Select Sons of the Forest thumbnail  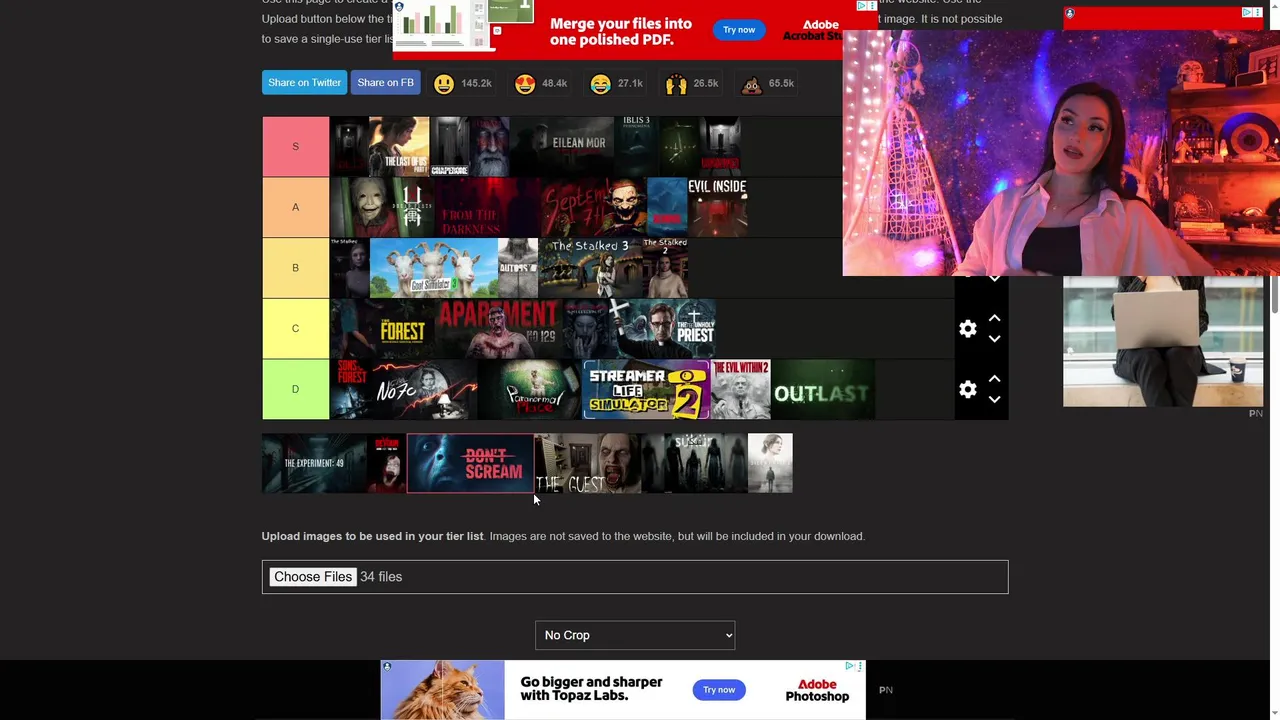[x=350, y=390]
